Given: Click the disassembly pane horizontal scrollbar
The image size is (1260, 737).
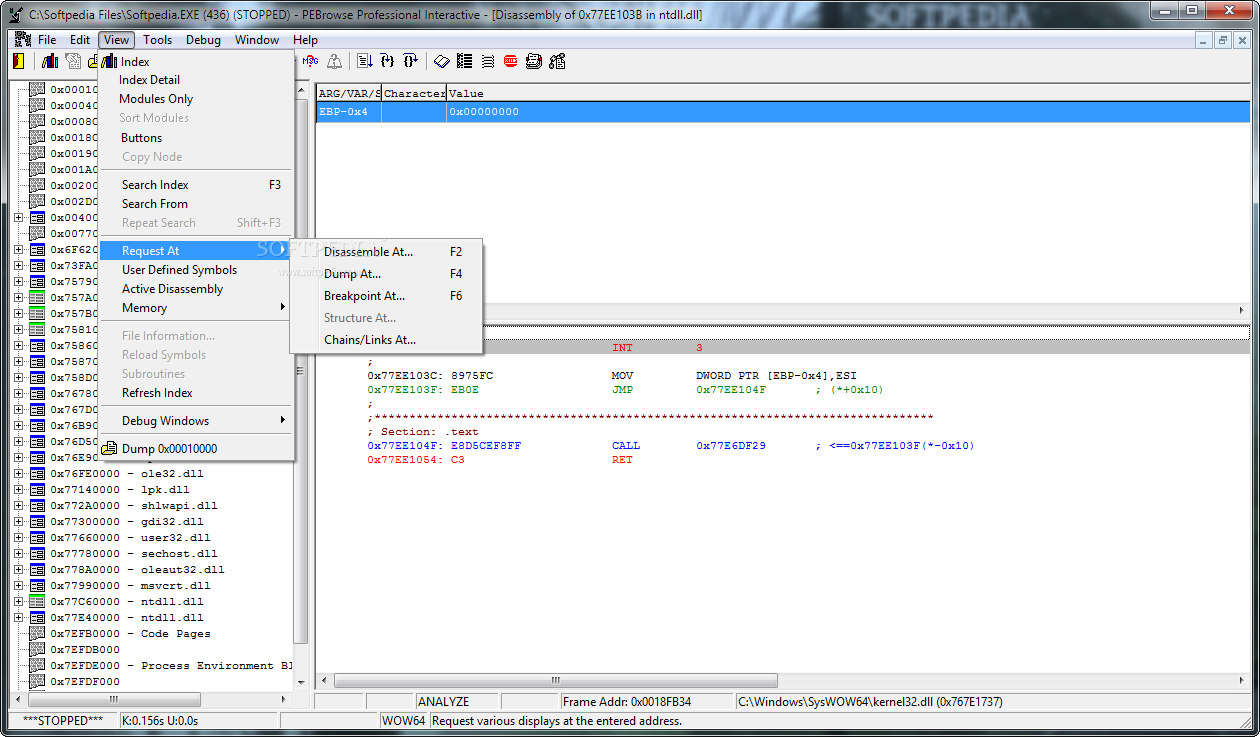Looking at the screenshot, I should (783, 680).
